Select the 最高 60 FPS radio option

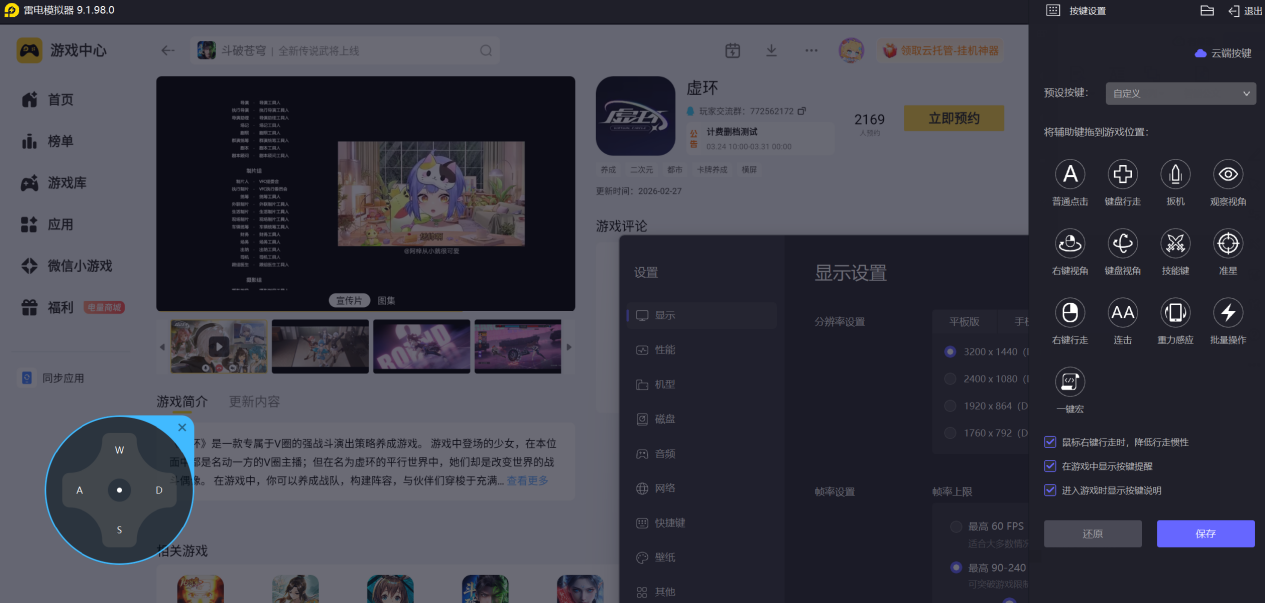point(957,526)
